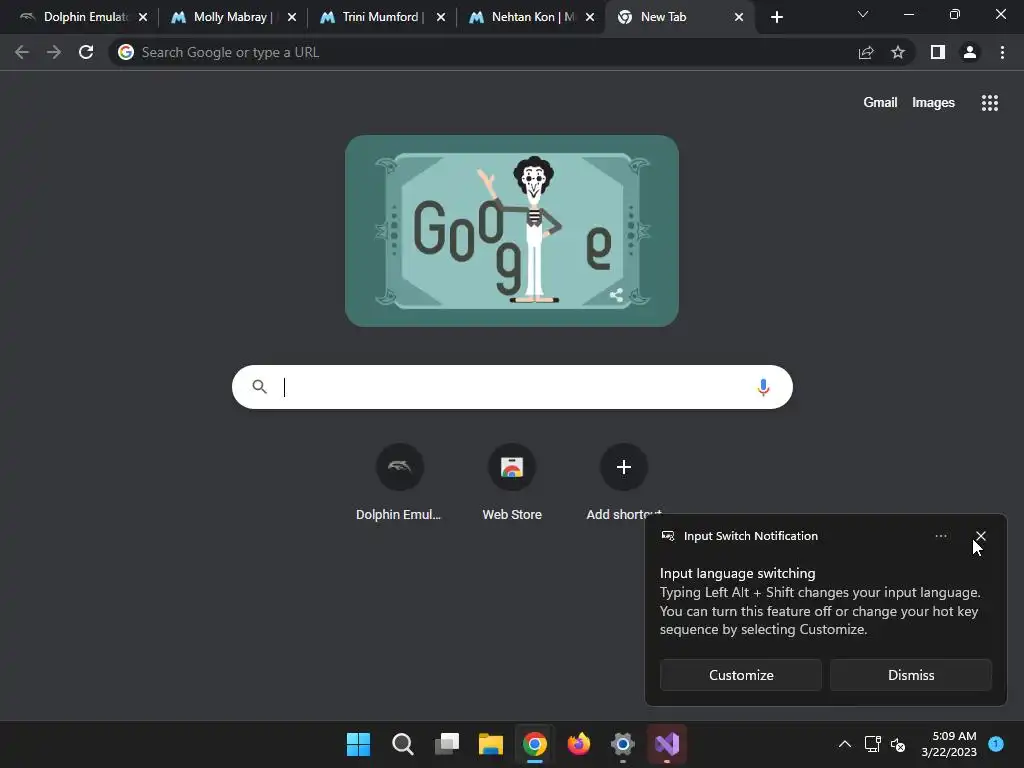
Task: Open File Explorer from taskbar
Action: [x=490, y=744]
